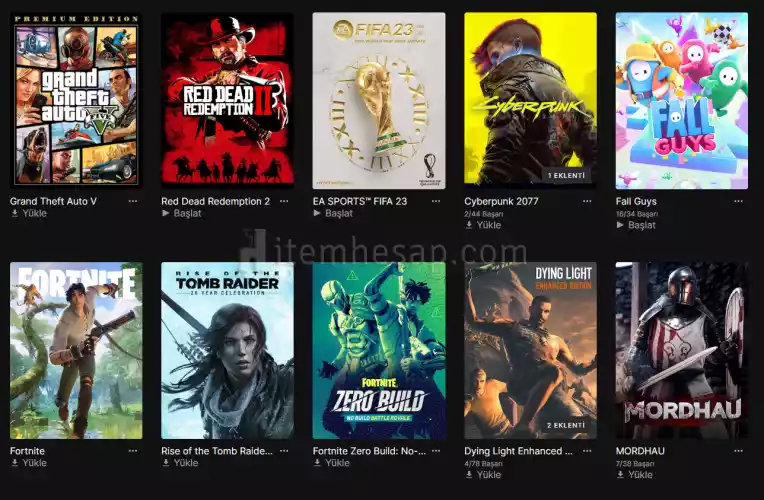Open the more options menu for Fall Guys
The width and height of the screenshot is (764, 500).
739,201
